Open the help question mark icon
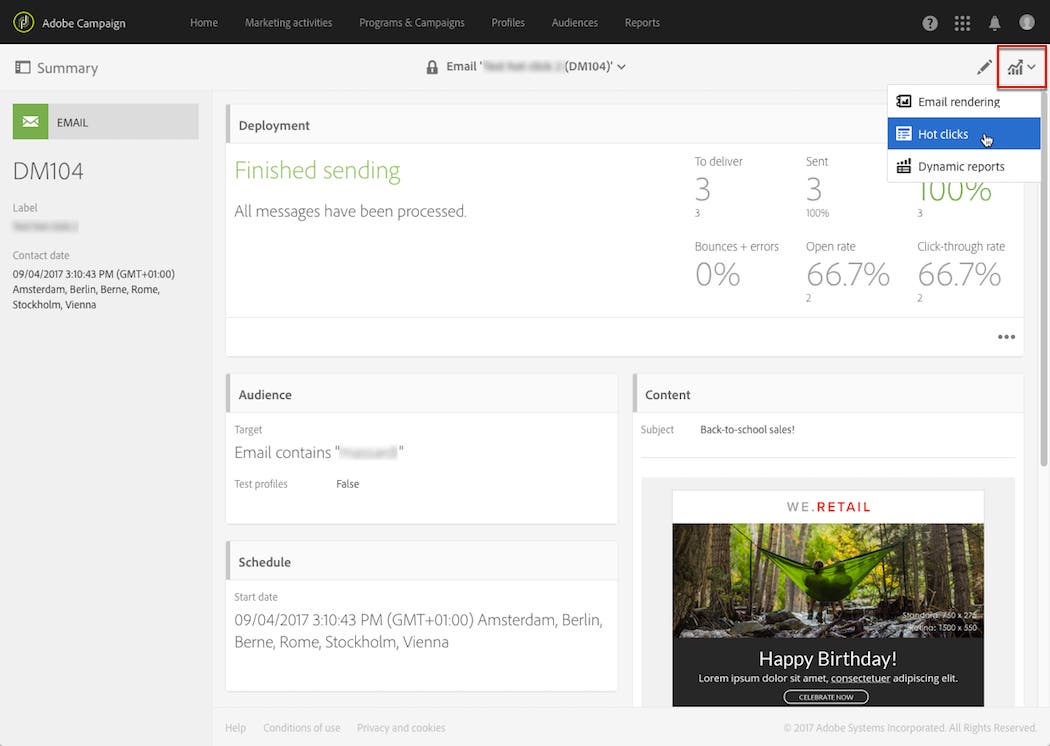Image resolution: width=1050 pixels, height=746 pixels. pyautogui.click(x=929, y=22)
